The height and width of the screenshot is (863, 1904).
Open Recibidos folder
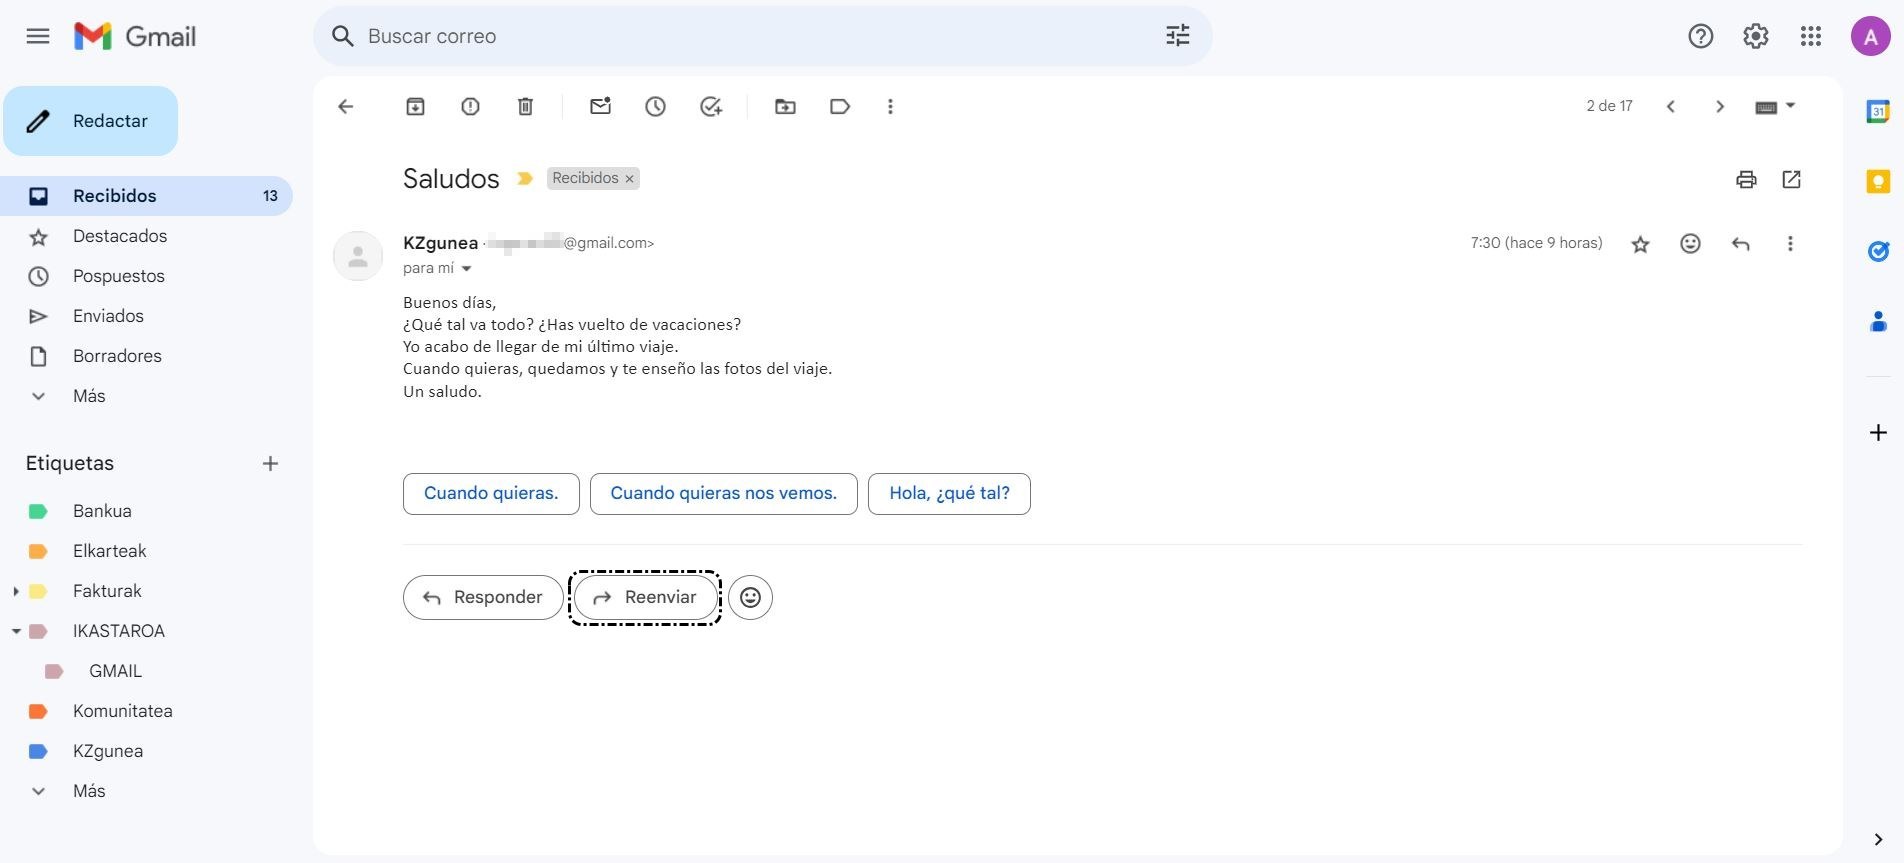pyautogui.click(x=146, y=196)
